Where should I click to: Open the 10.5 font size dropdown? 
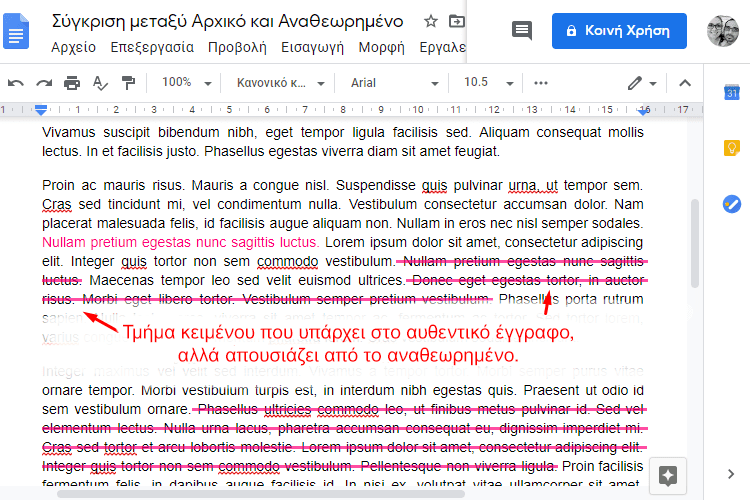click(488, 83)
